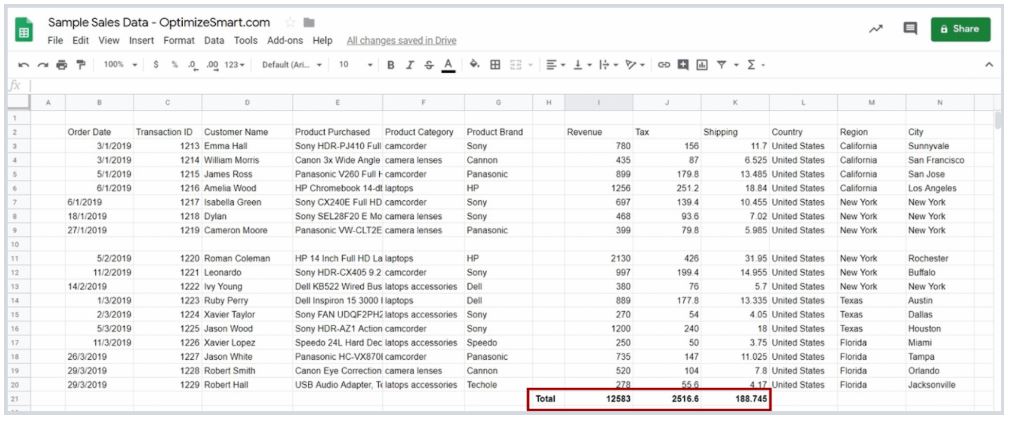Open the more formats 123 dropdown

point(234,65)
